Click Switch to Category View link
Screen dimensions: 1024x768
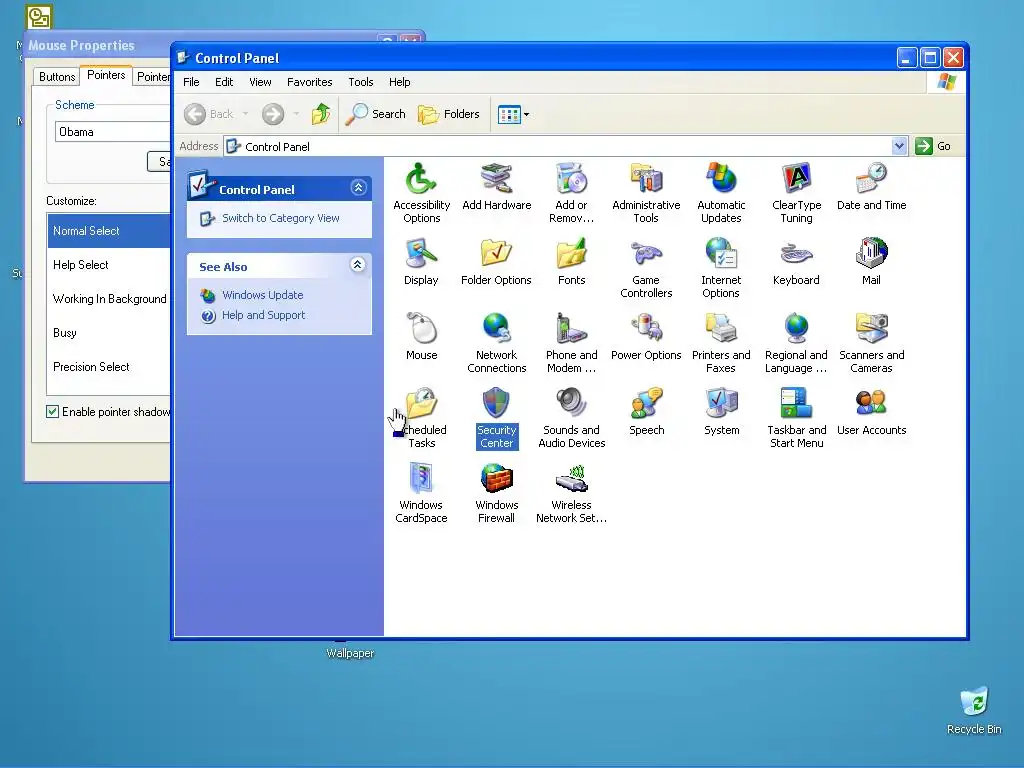click(280, 218)
